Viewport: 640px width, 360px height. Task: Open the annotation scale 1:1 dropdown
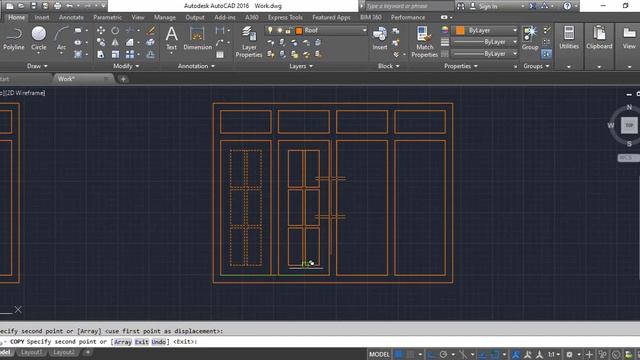553,354
